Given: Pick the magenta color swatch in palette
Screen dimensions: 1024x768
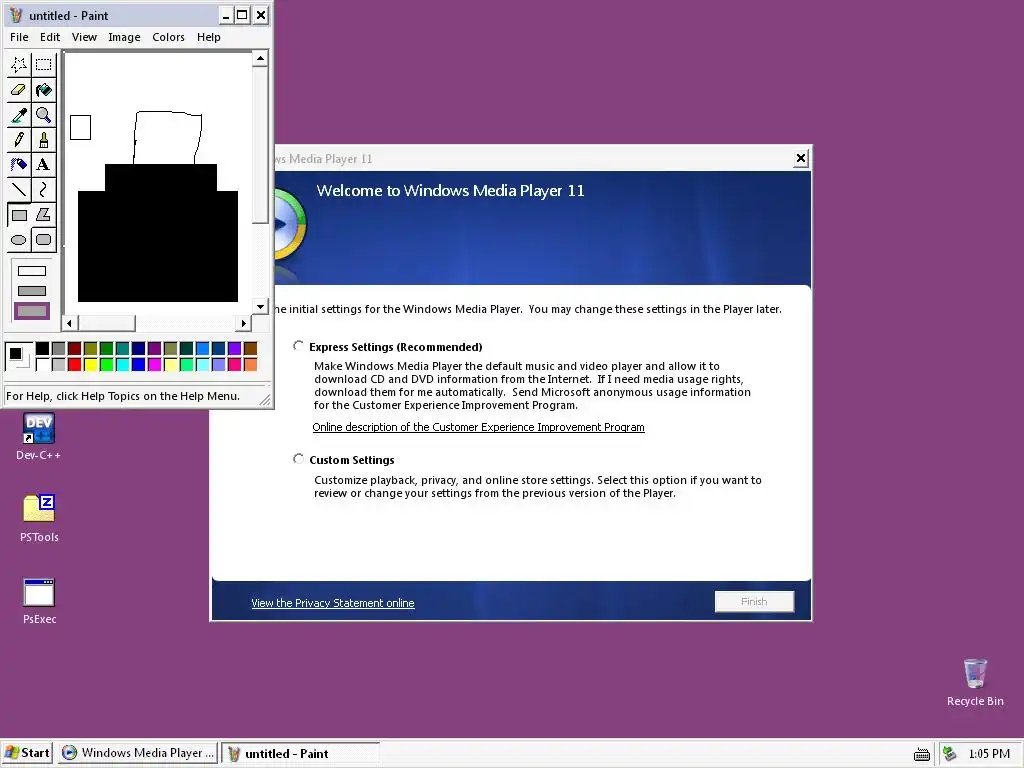Looking at the screenshot, I should 154,364.
